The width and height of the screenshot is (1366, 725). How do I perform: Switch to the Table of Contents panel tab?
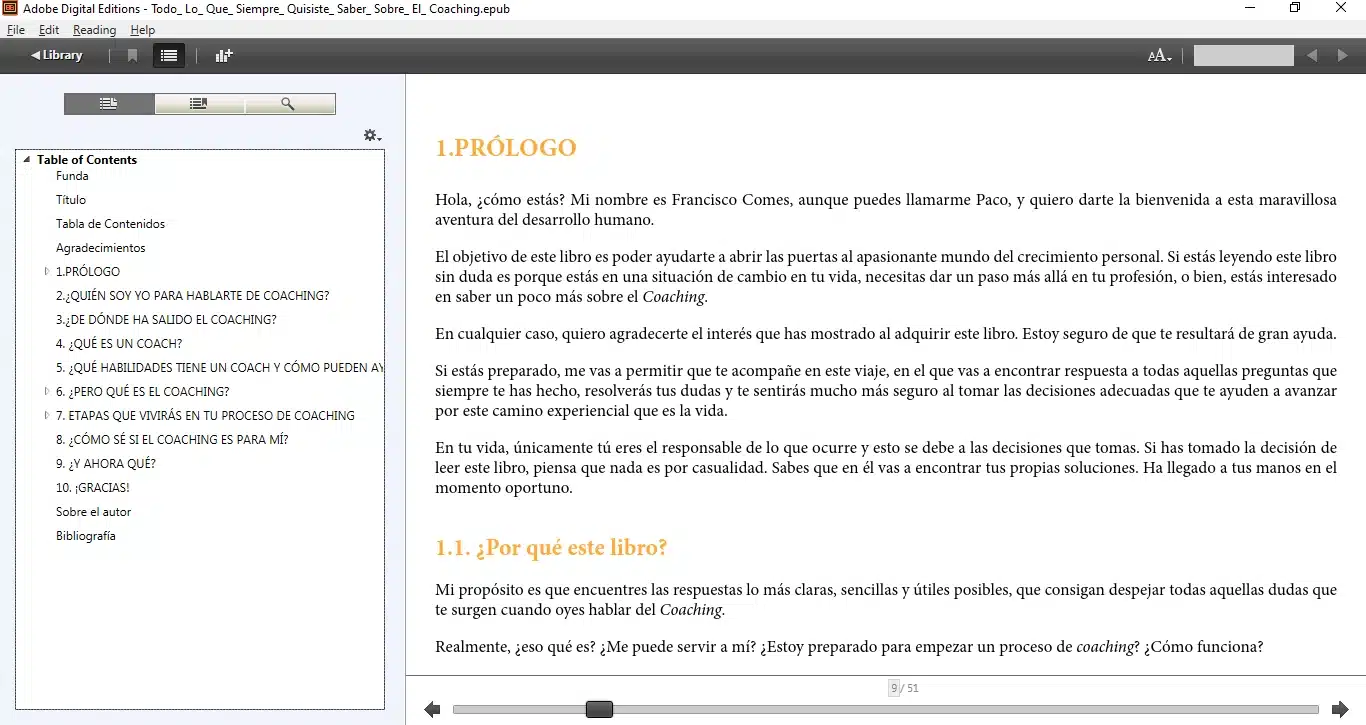click(109, 104)
